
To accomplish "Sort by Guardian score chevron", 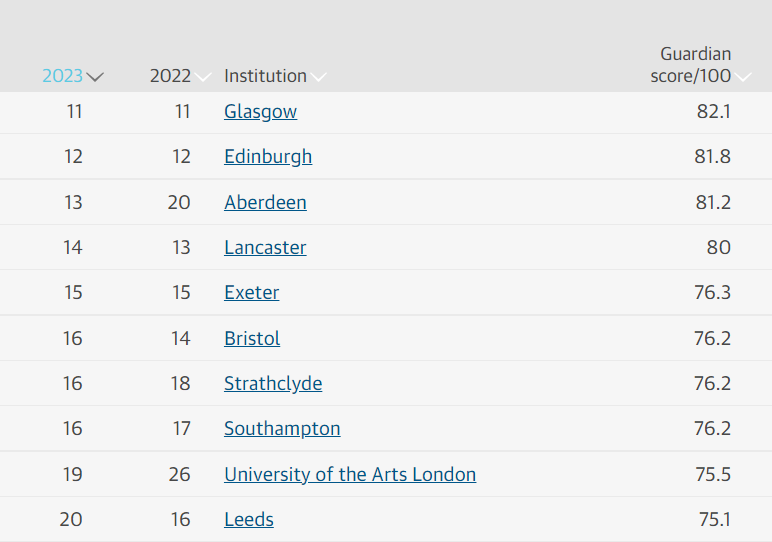I will pyautogui.click(x=744, y=77).
